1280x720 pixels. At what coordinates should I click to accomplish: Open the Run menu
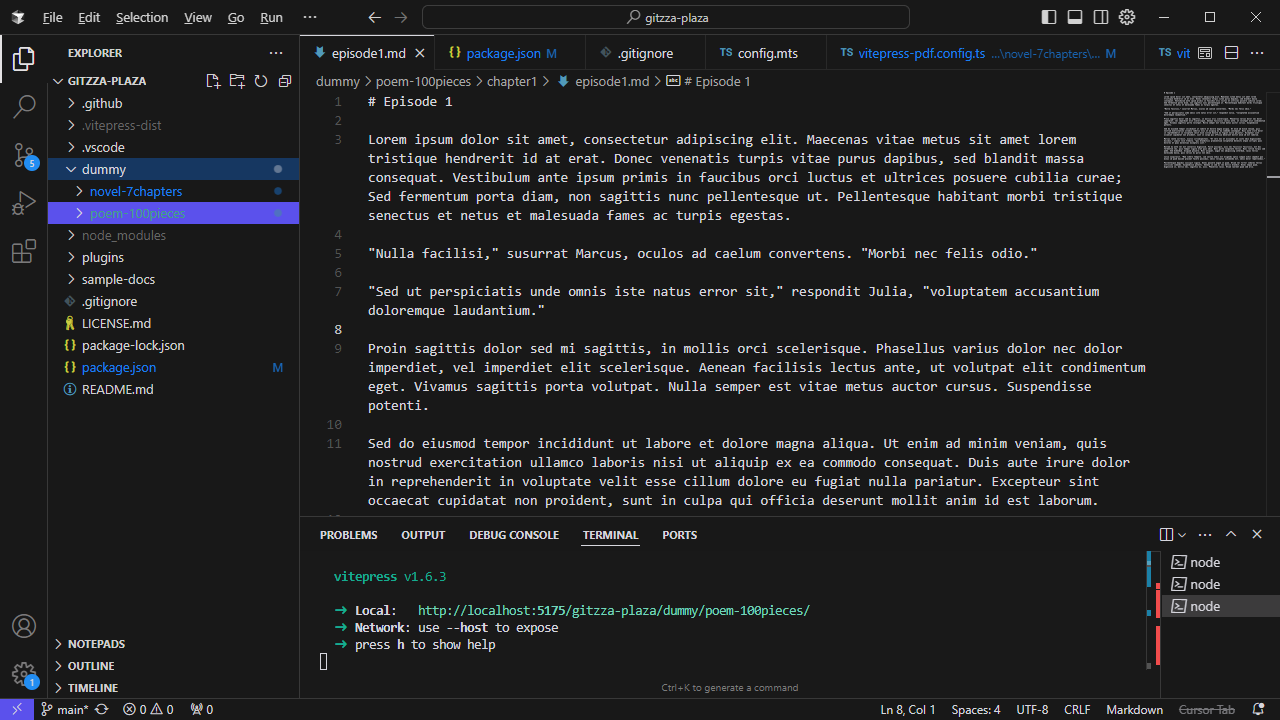271,17
